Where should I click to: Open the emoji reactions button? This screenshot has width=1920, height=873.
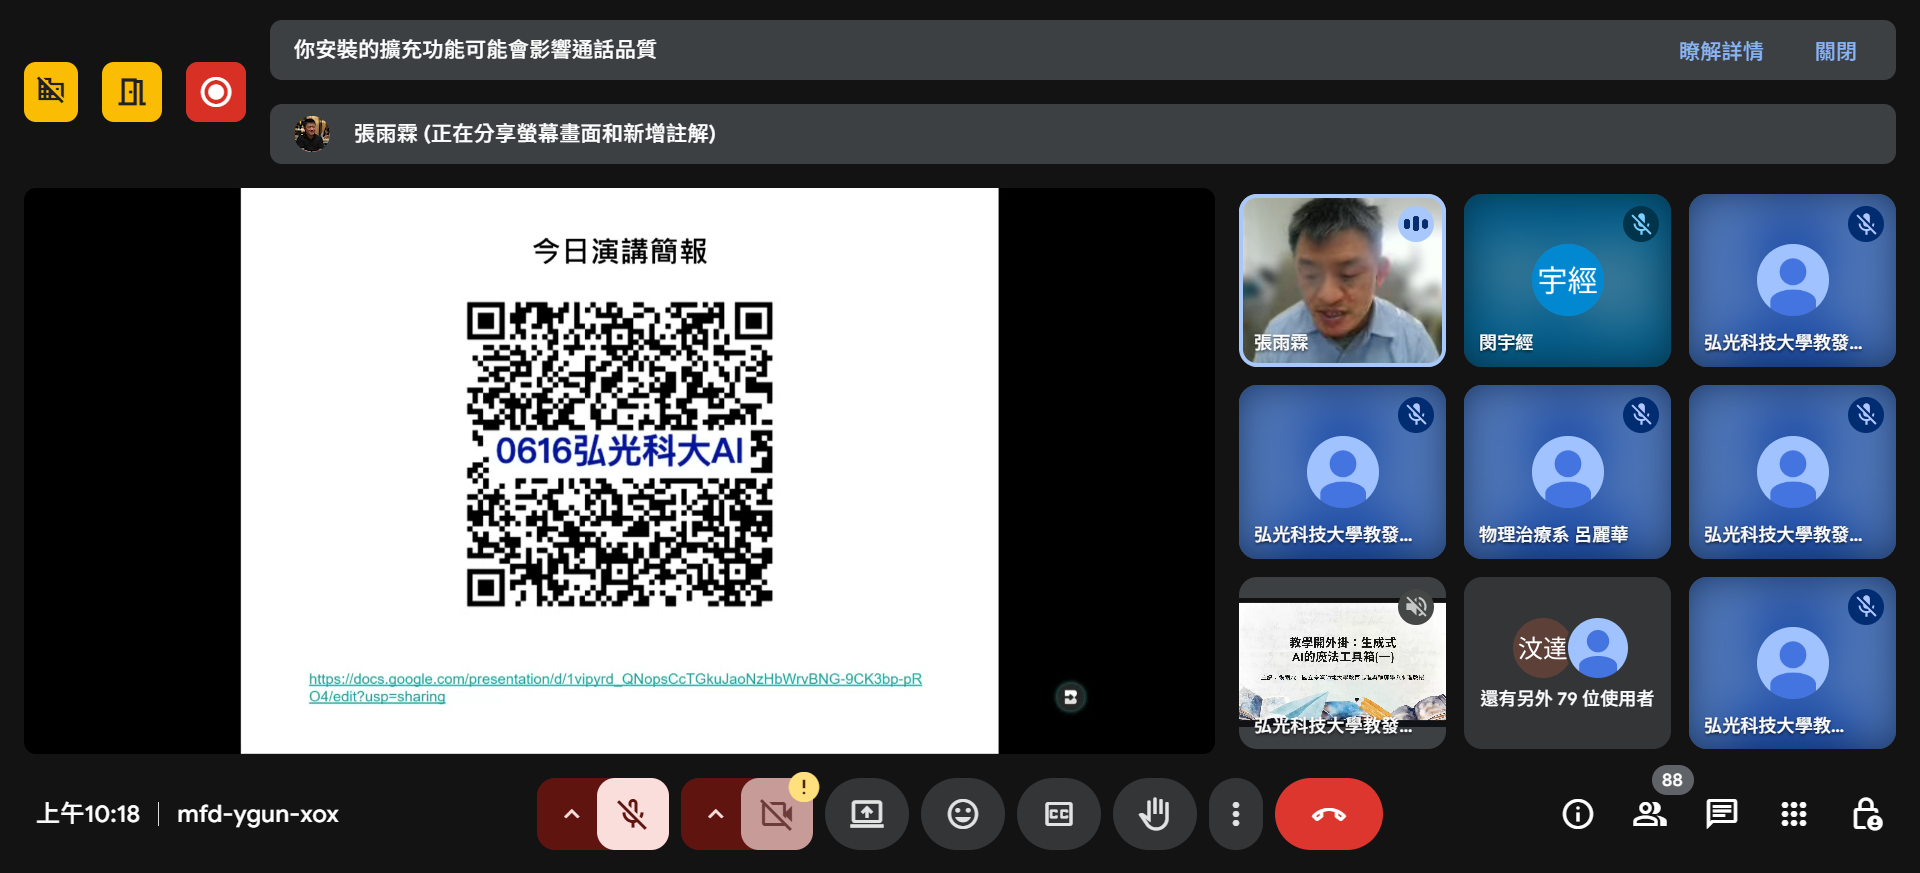click(x=963, y=814)
